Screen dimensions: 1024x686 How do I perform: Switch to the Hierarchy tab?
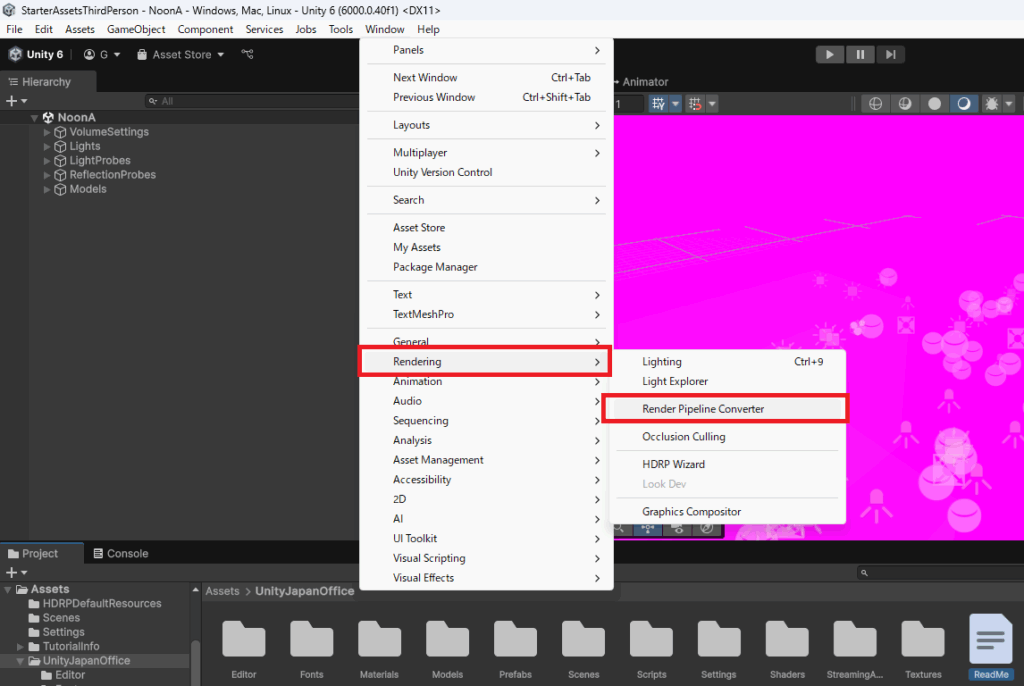pos(47,82)
